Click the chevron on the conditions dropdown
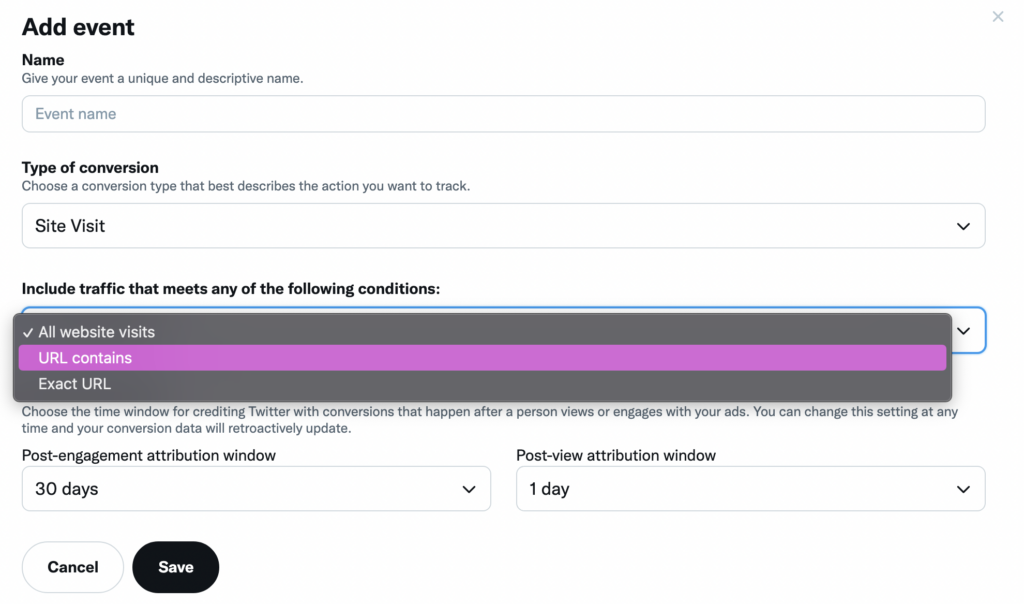 [x=964, y=330]
